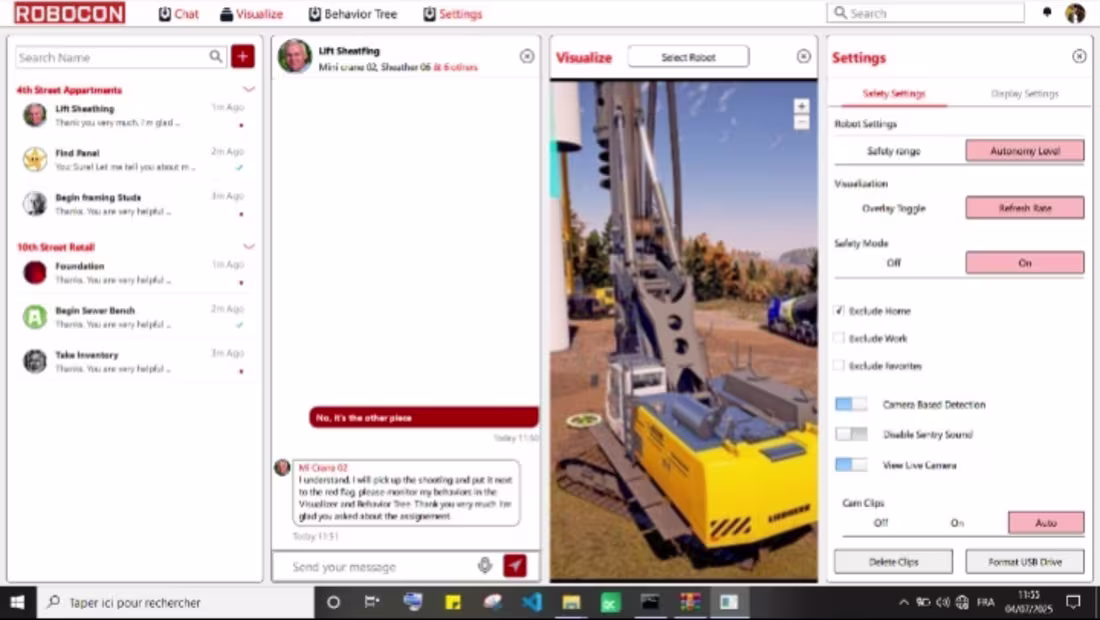Viewport: 1100px width, 620px height.
Task: Toggle Disable Sentry Sound switch
Action: point(851,434)
